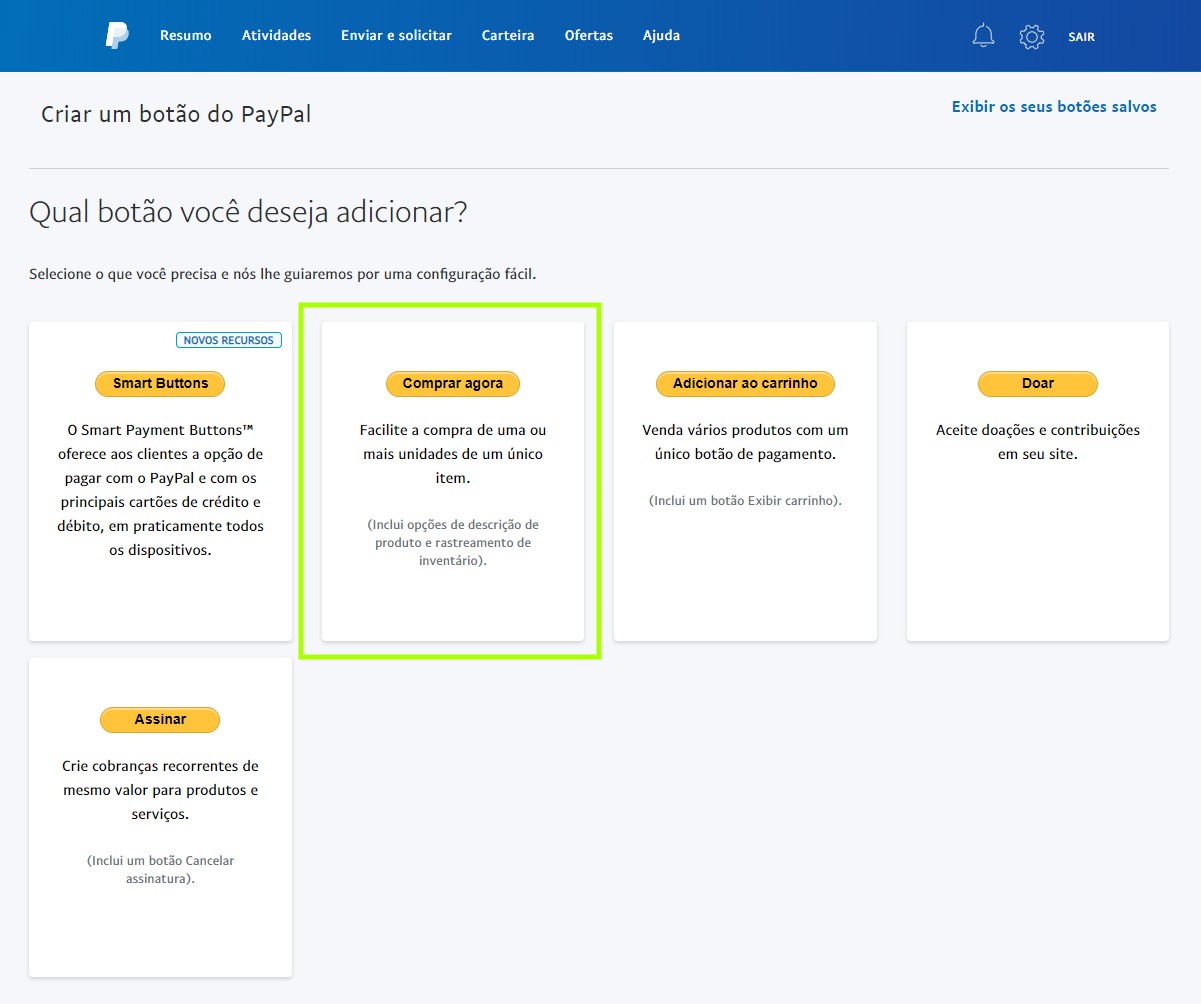Choose the Comprar agora button
This screenshot has height=1004, width=1201.
(453, 384)
